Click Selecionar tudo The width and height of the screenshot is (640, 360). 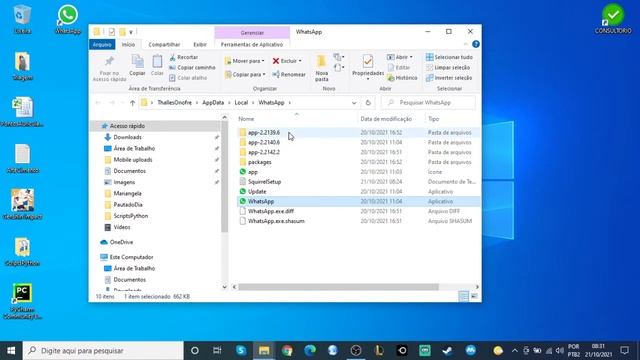449,57
